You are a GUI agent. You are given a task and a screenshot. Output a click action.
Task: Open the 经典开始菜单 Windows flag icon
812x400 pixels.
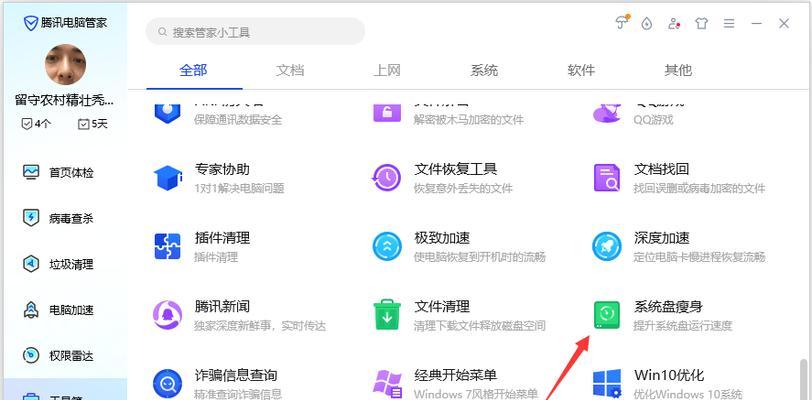387,384
